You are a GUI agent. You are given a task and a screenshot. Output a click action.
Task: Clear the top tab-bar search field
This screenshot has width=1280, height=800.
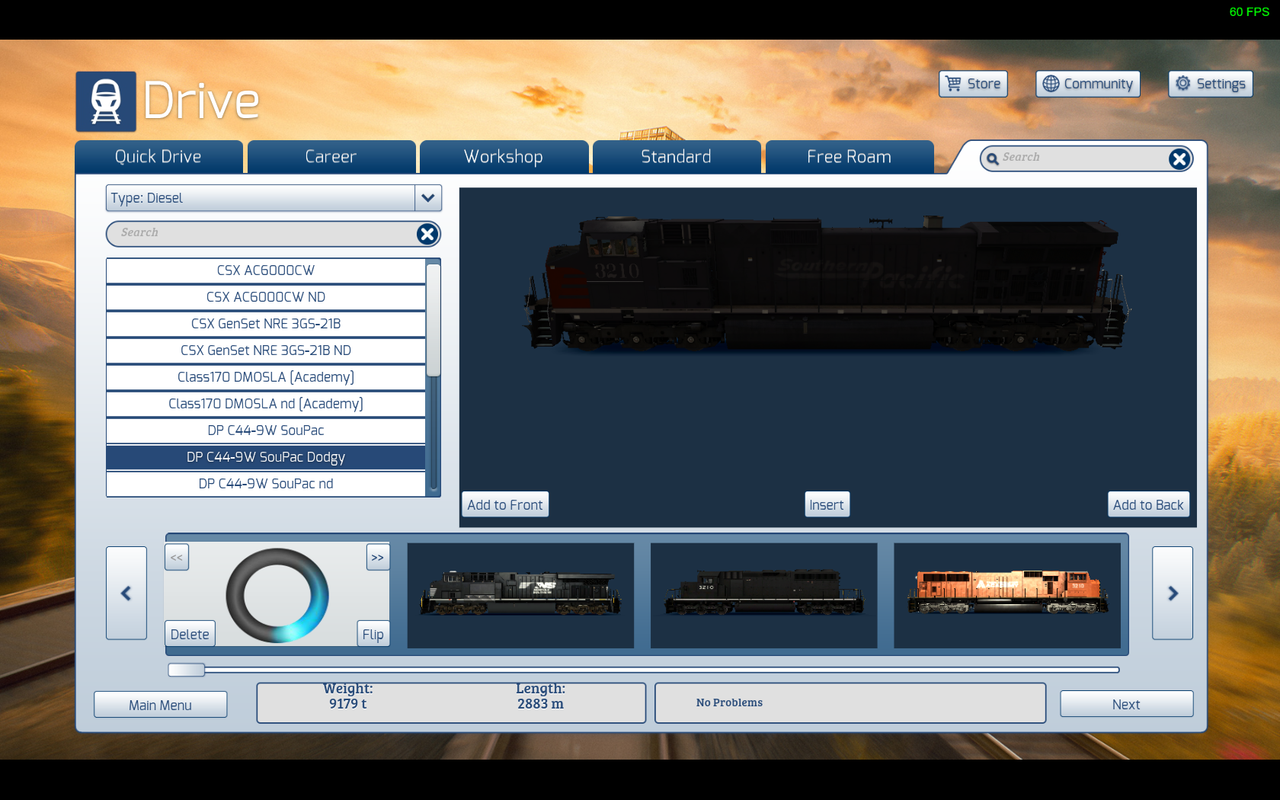1180,158
